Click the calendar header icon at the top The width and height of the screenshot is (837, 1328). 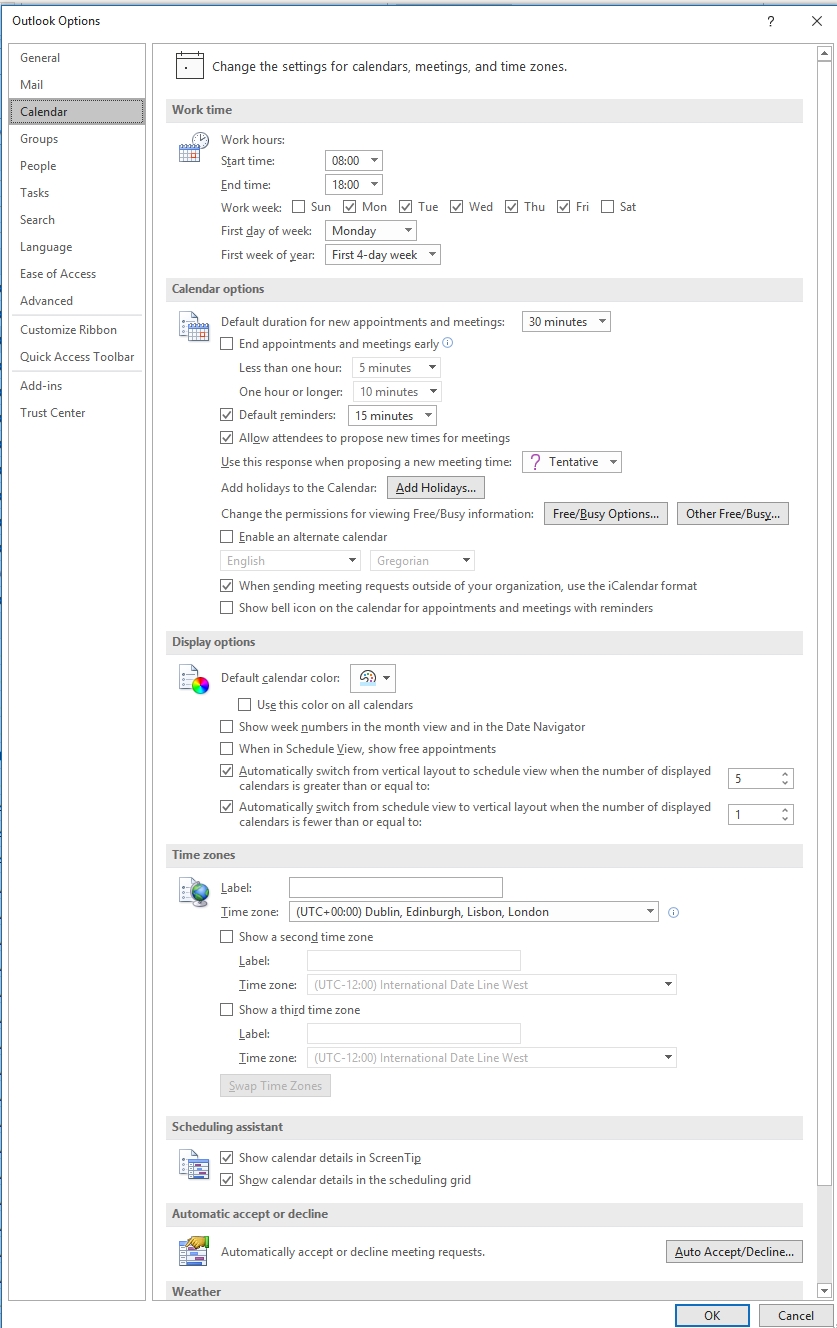[190, 66]
